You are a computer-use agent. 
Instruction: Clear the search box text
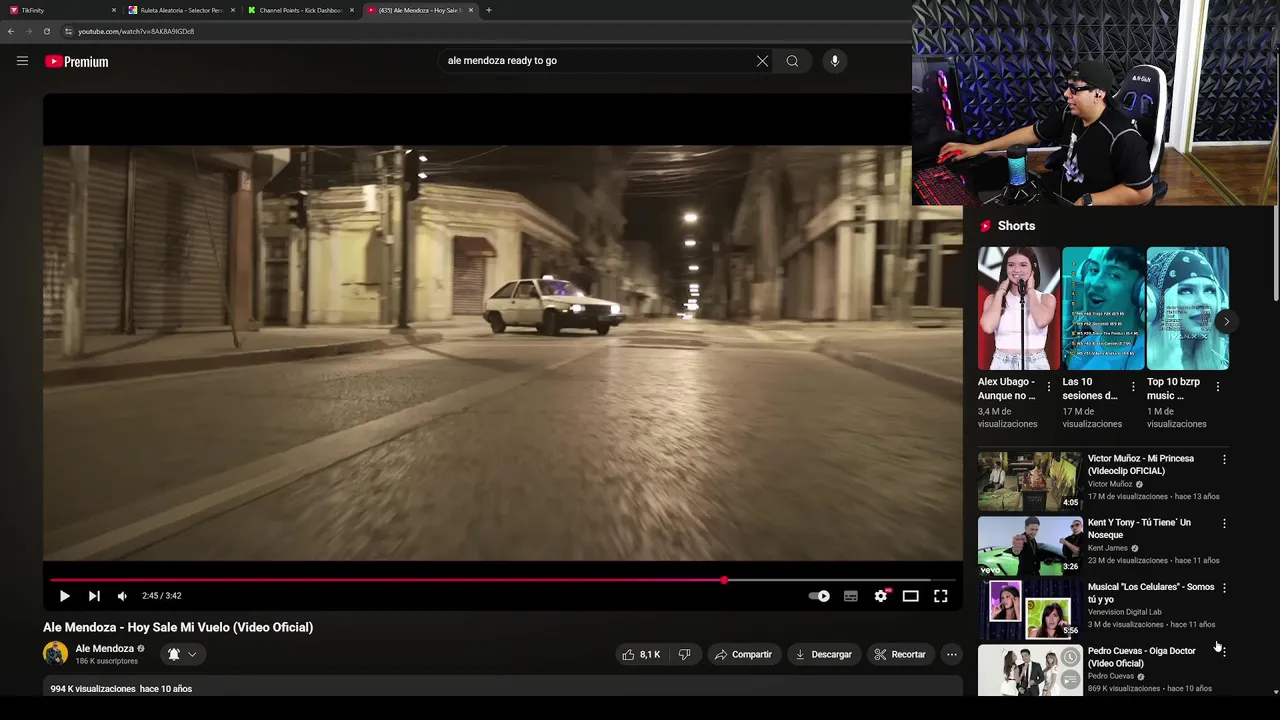pyautogui.click(x=762, y=61)
